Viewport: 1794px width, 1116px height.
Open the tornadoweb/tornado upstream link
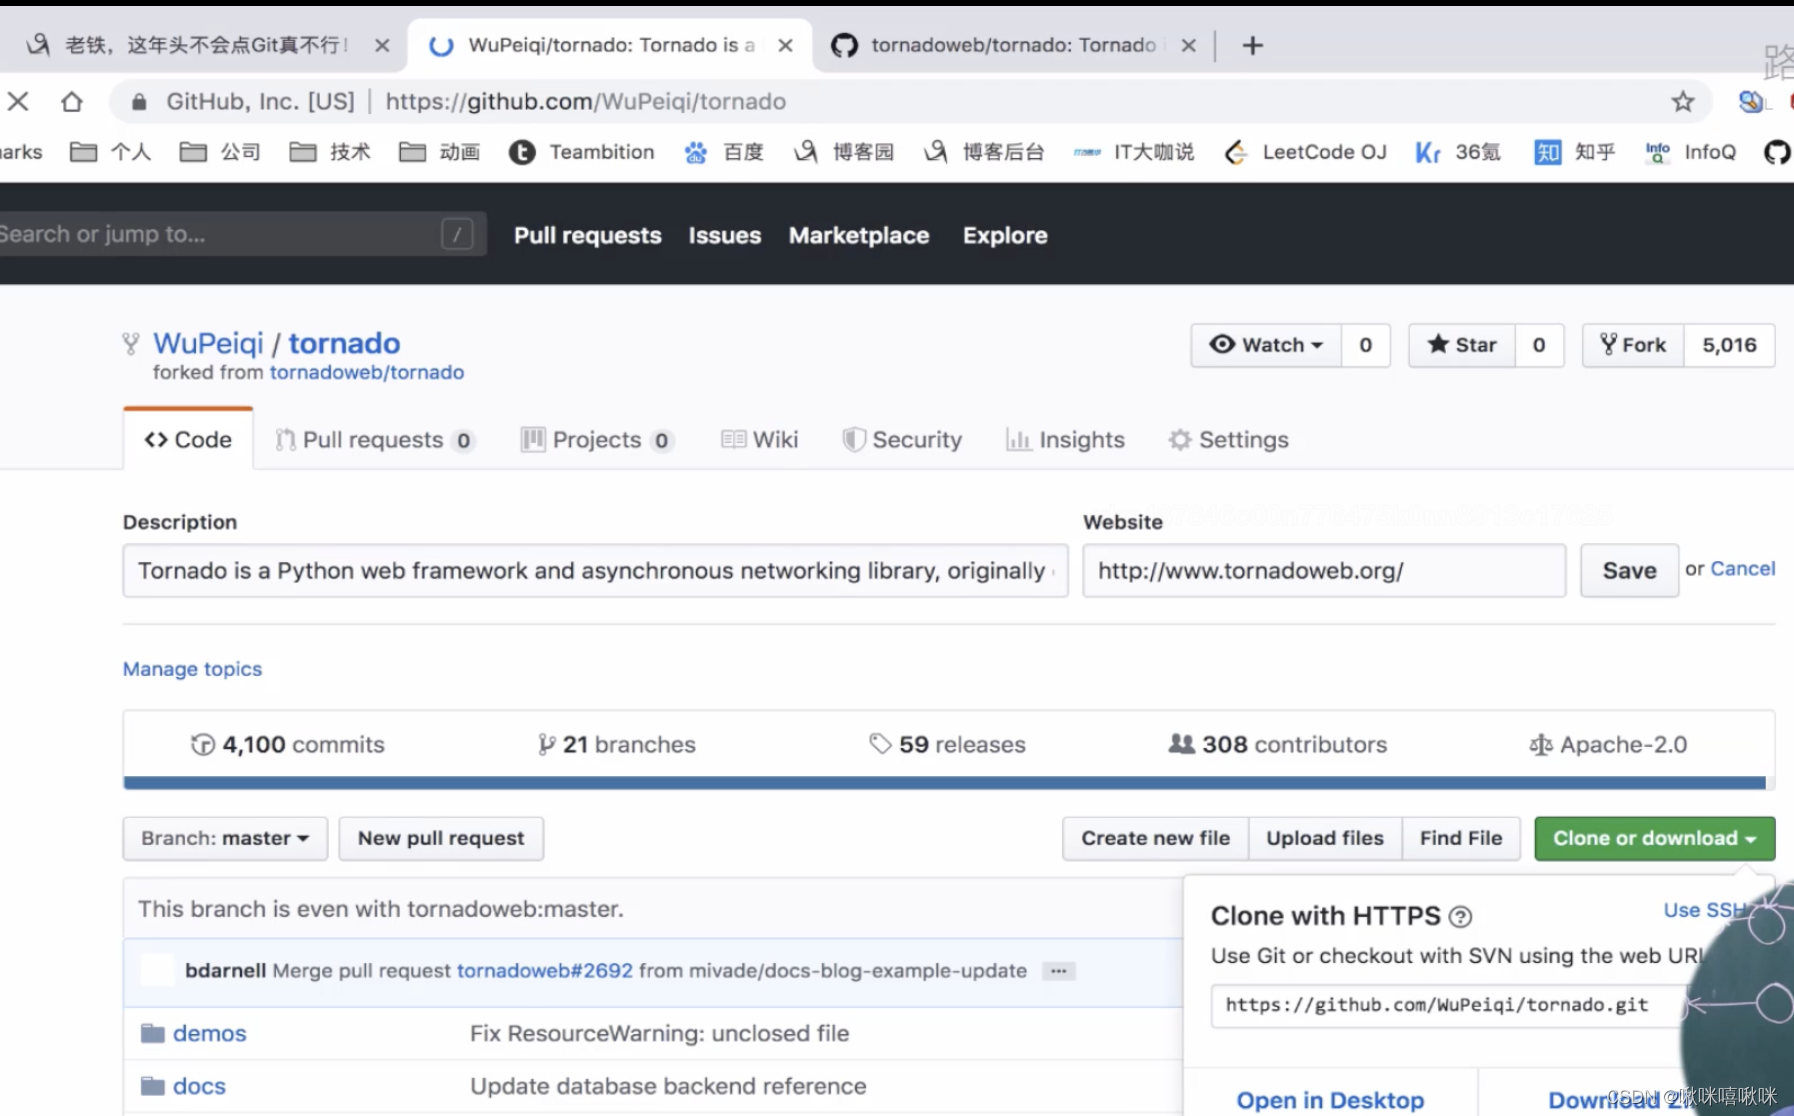pyautogui.click(x=367, y=372)
